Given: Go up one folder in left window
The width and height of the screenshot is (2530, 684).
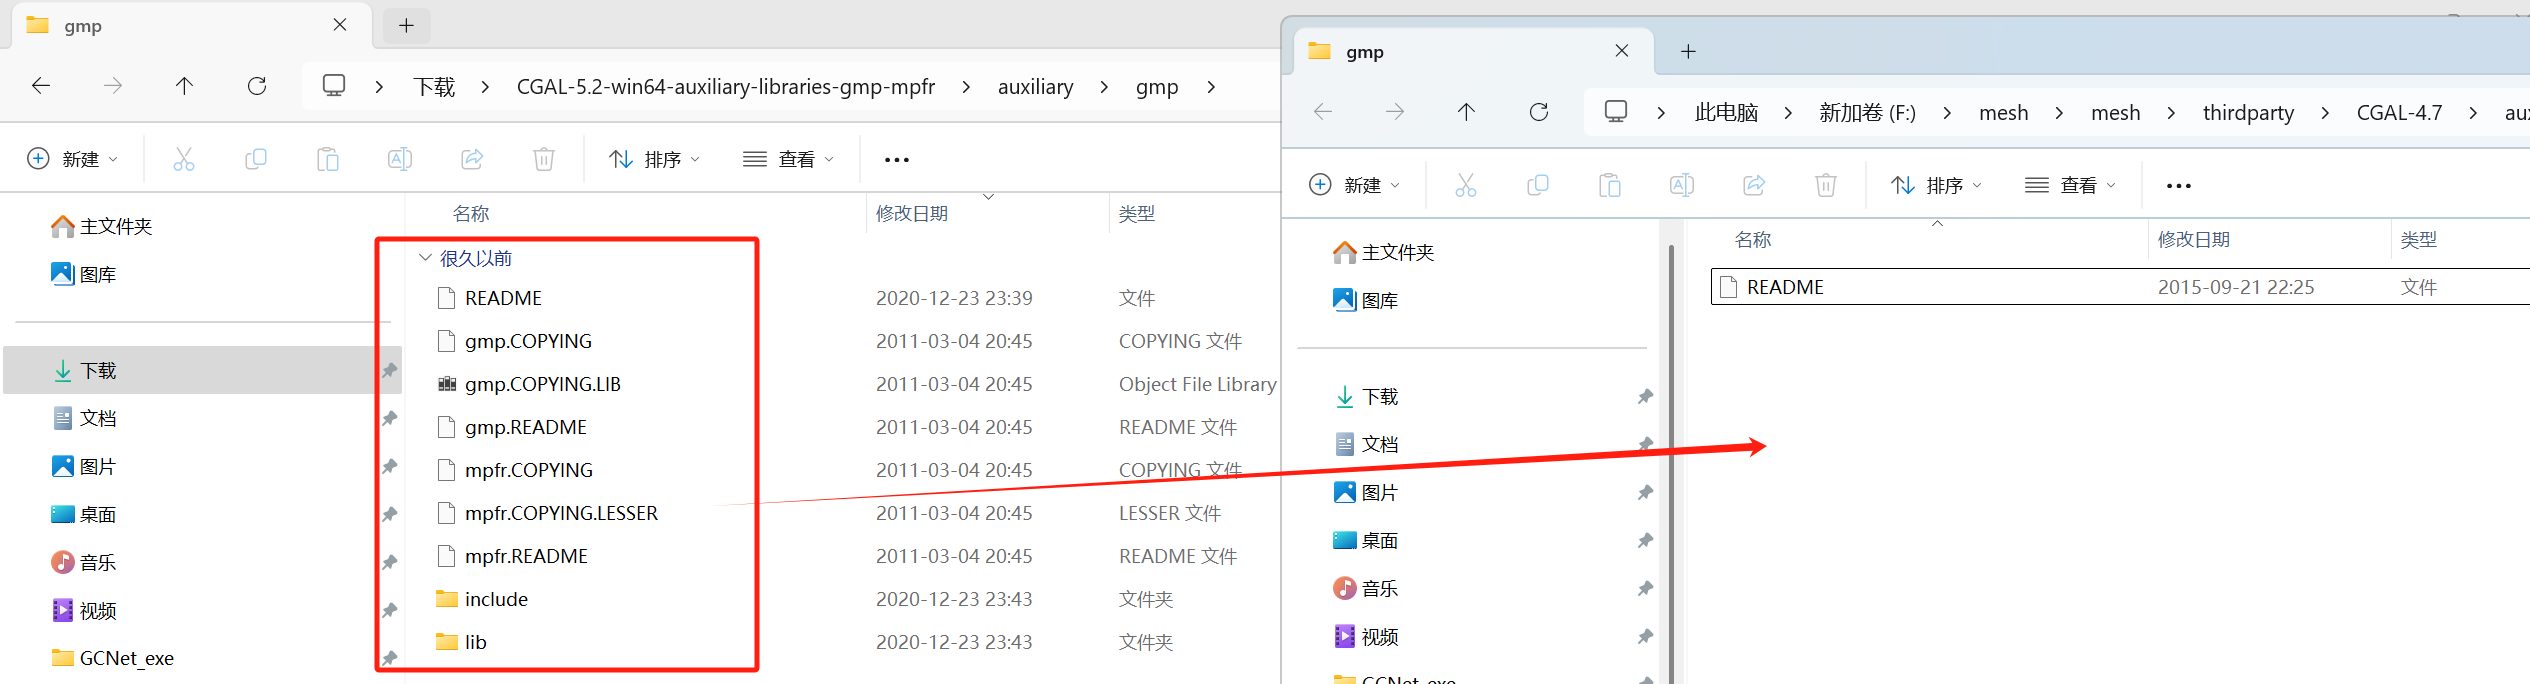Looking at the screenshot, I should 184,86.
